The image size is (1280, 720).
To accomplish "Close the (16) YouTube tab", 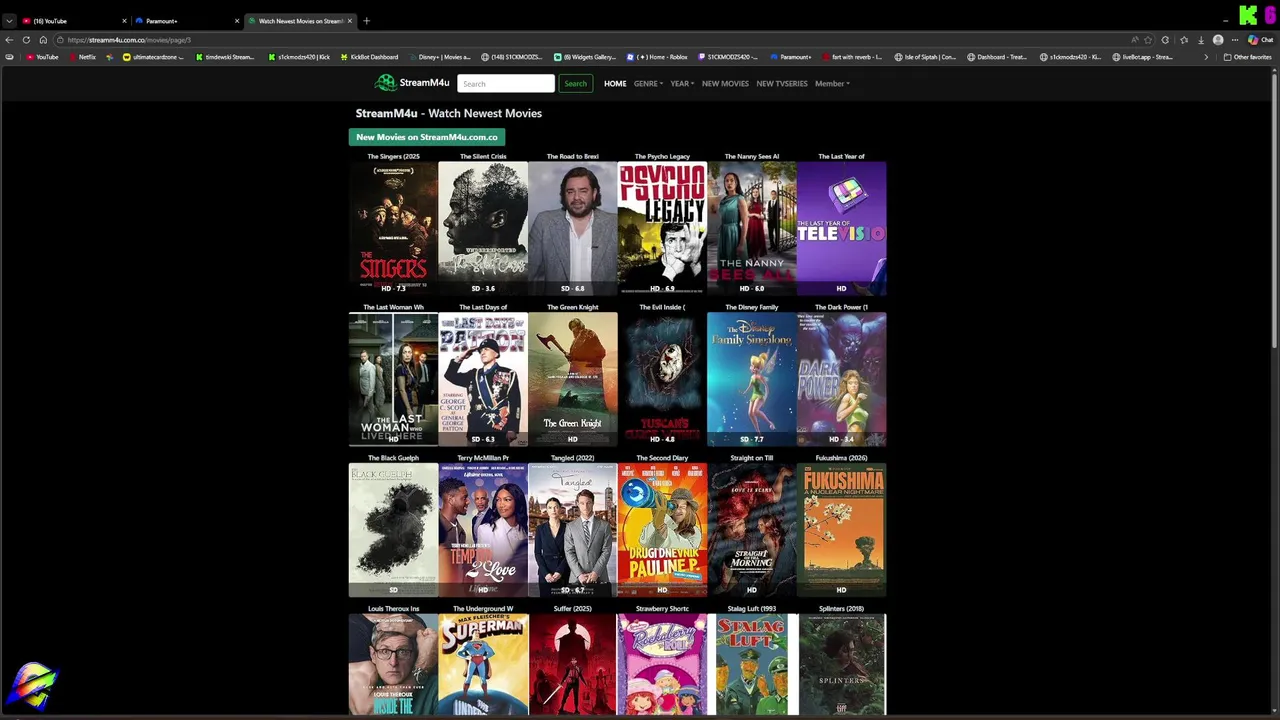I will pos(124,21).
